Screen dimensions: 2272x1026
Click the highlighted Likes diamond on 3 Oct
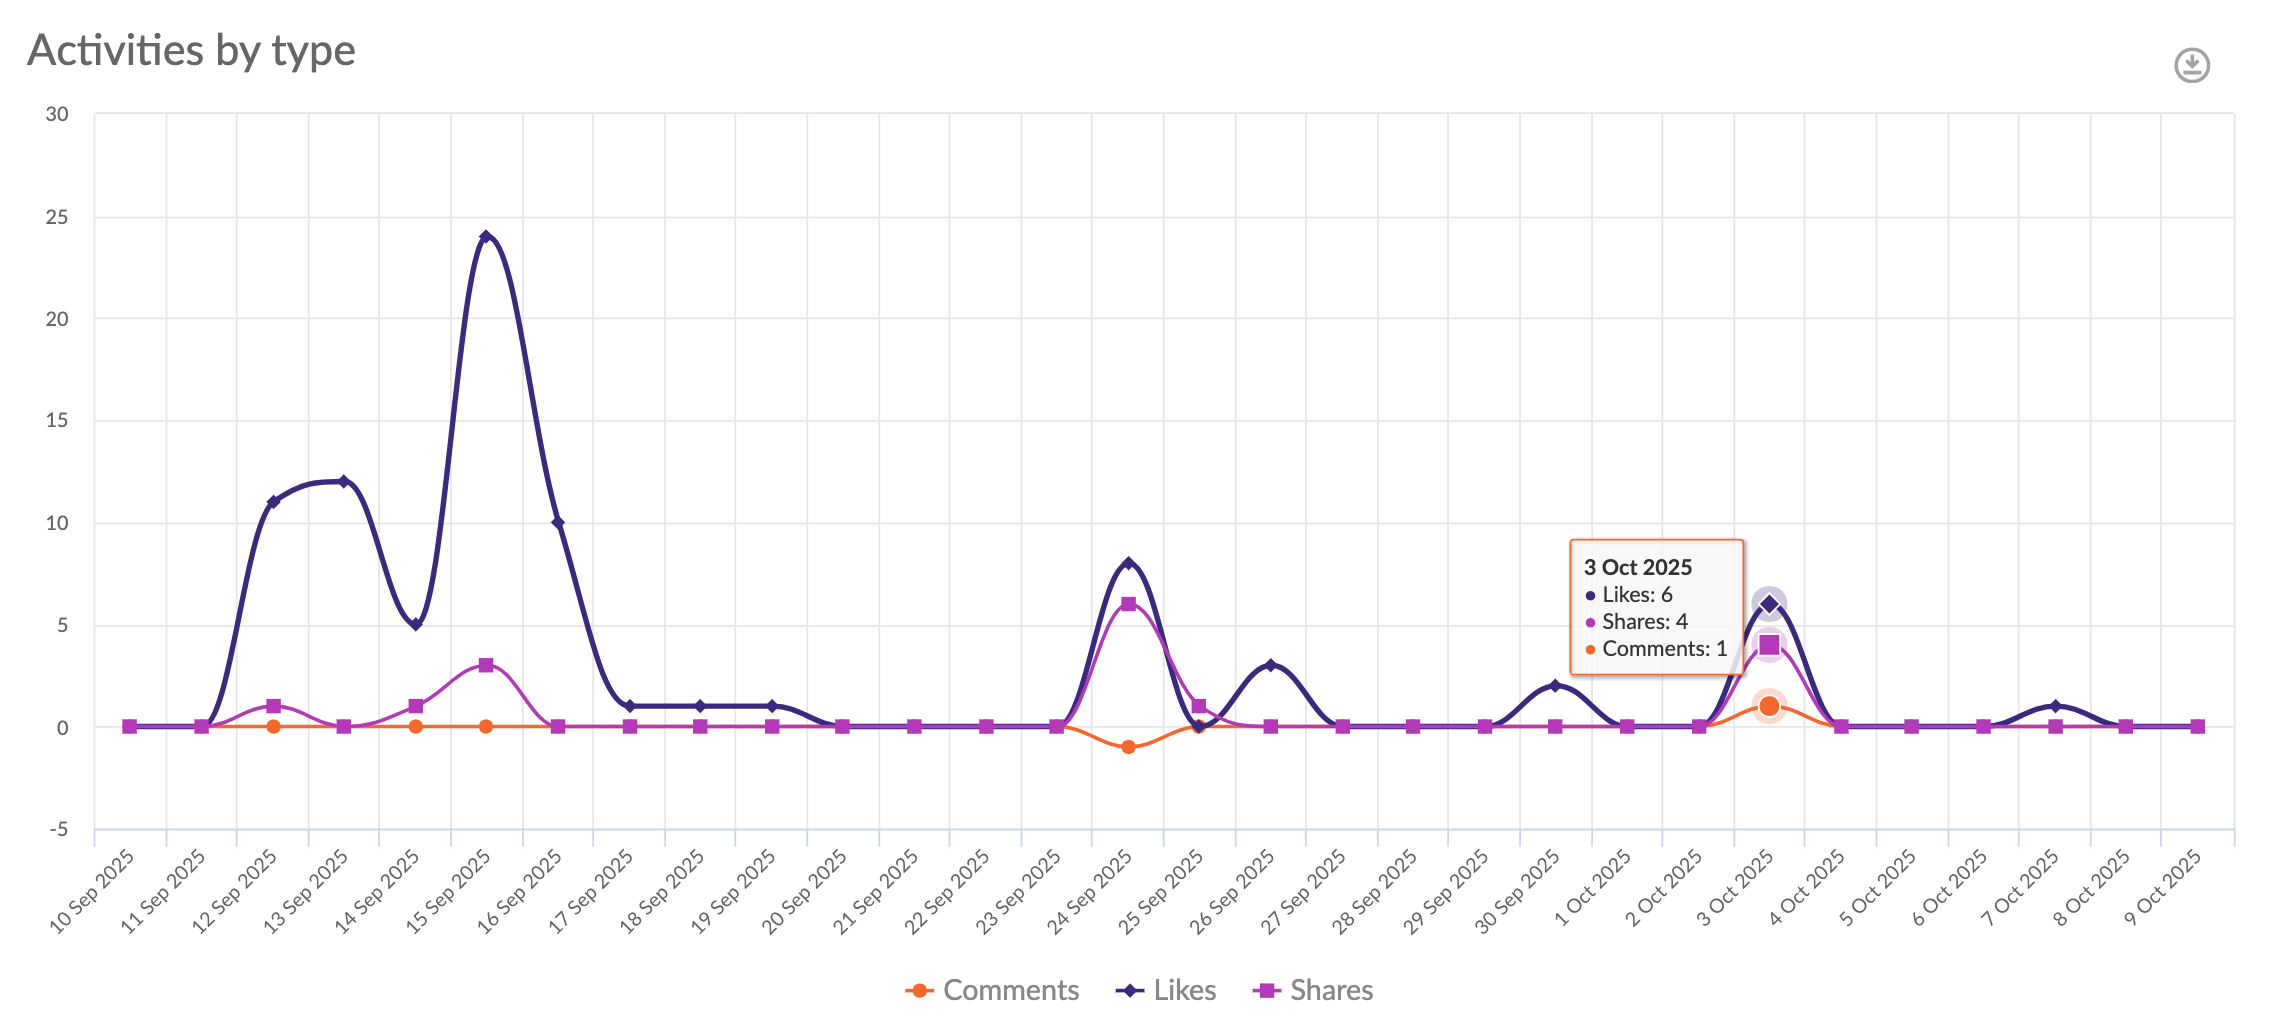(1770, 602)
